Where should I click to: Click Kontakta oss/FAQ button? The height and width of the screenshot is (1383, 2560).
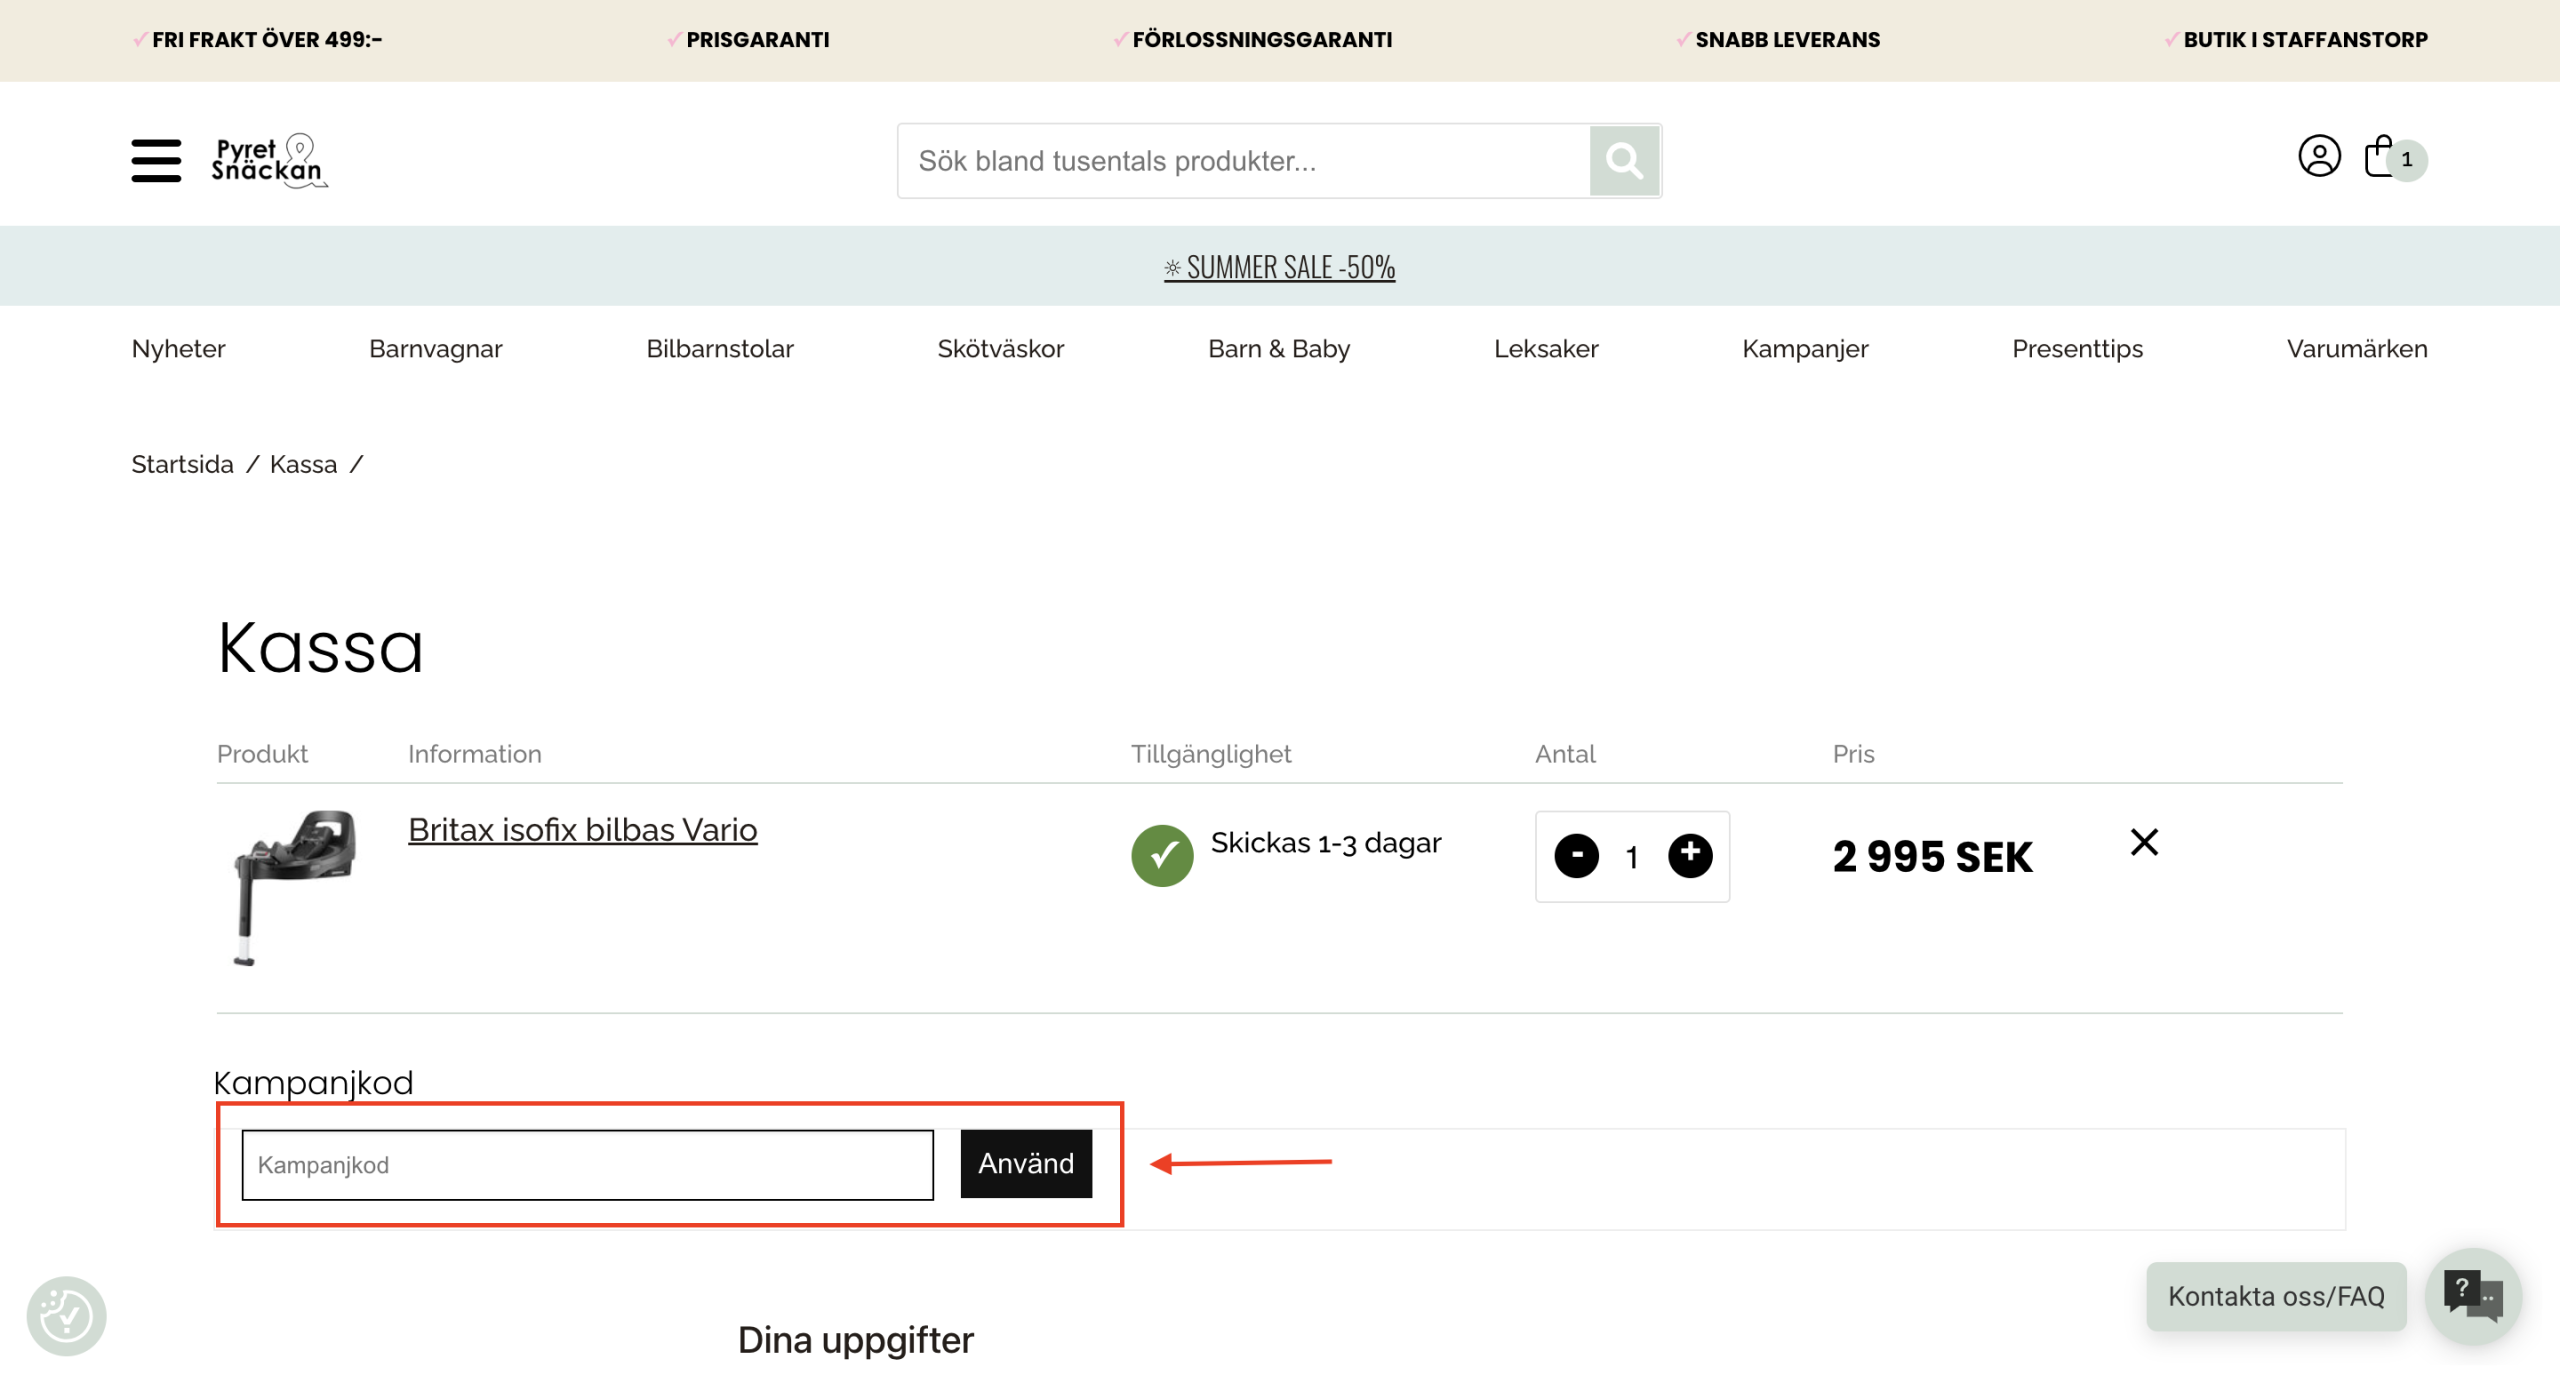coord(2276,1296)
